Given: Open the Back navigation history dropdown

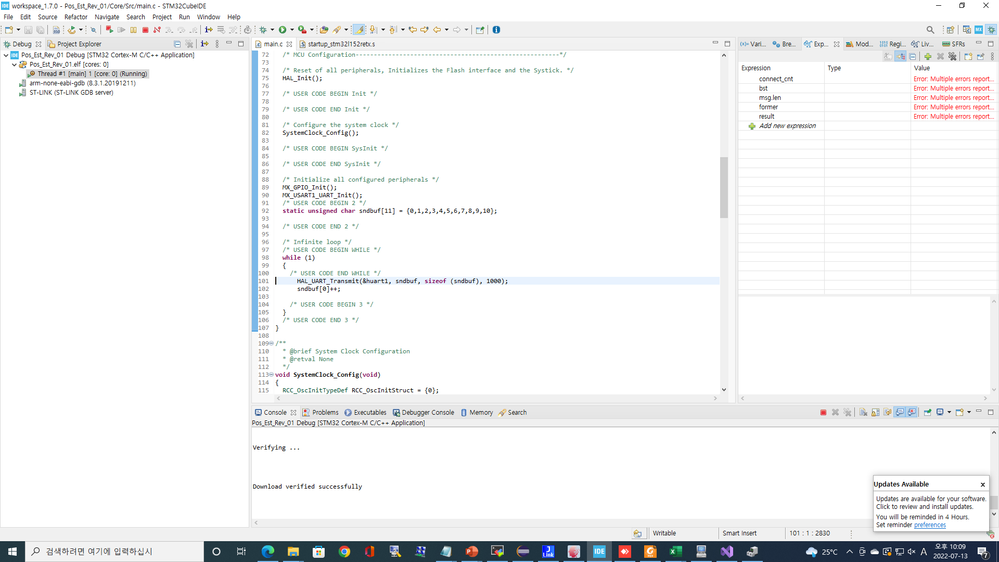Looking at the screenshot, I should 447,30.
